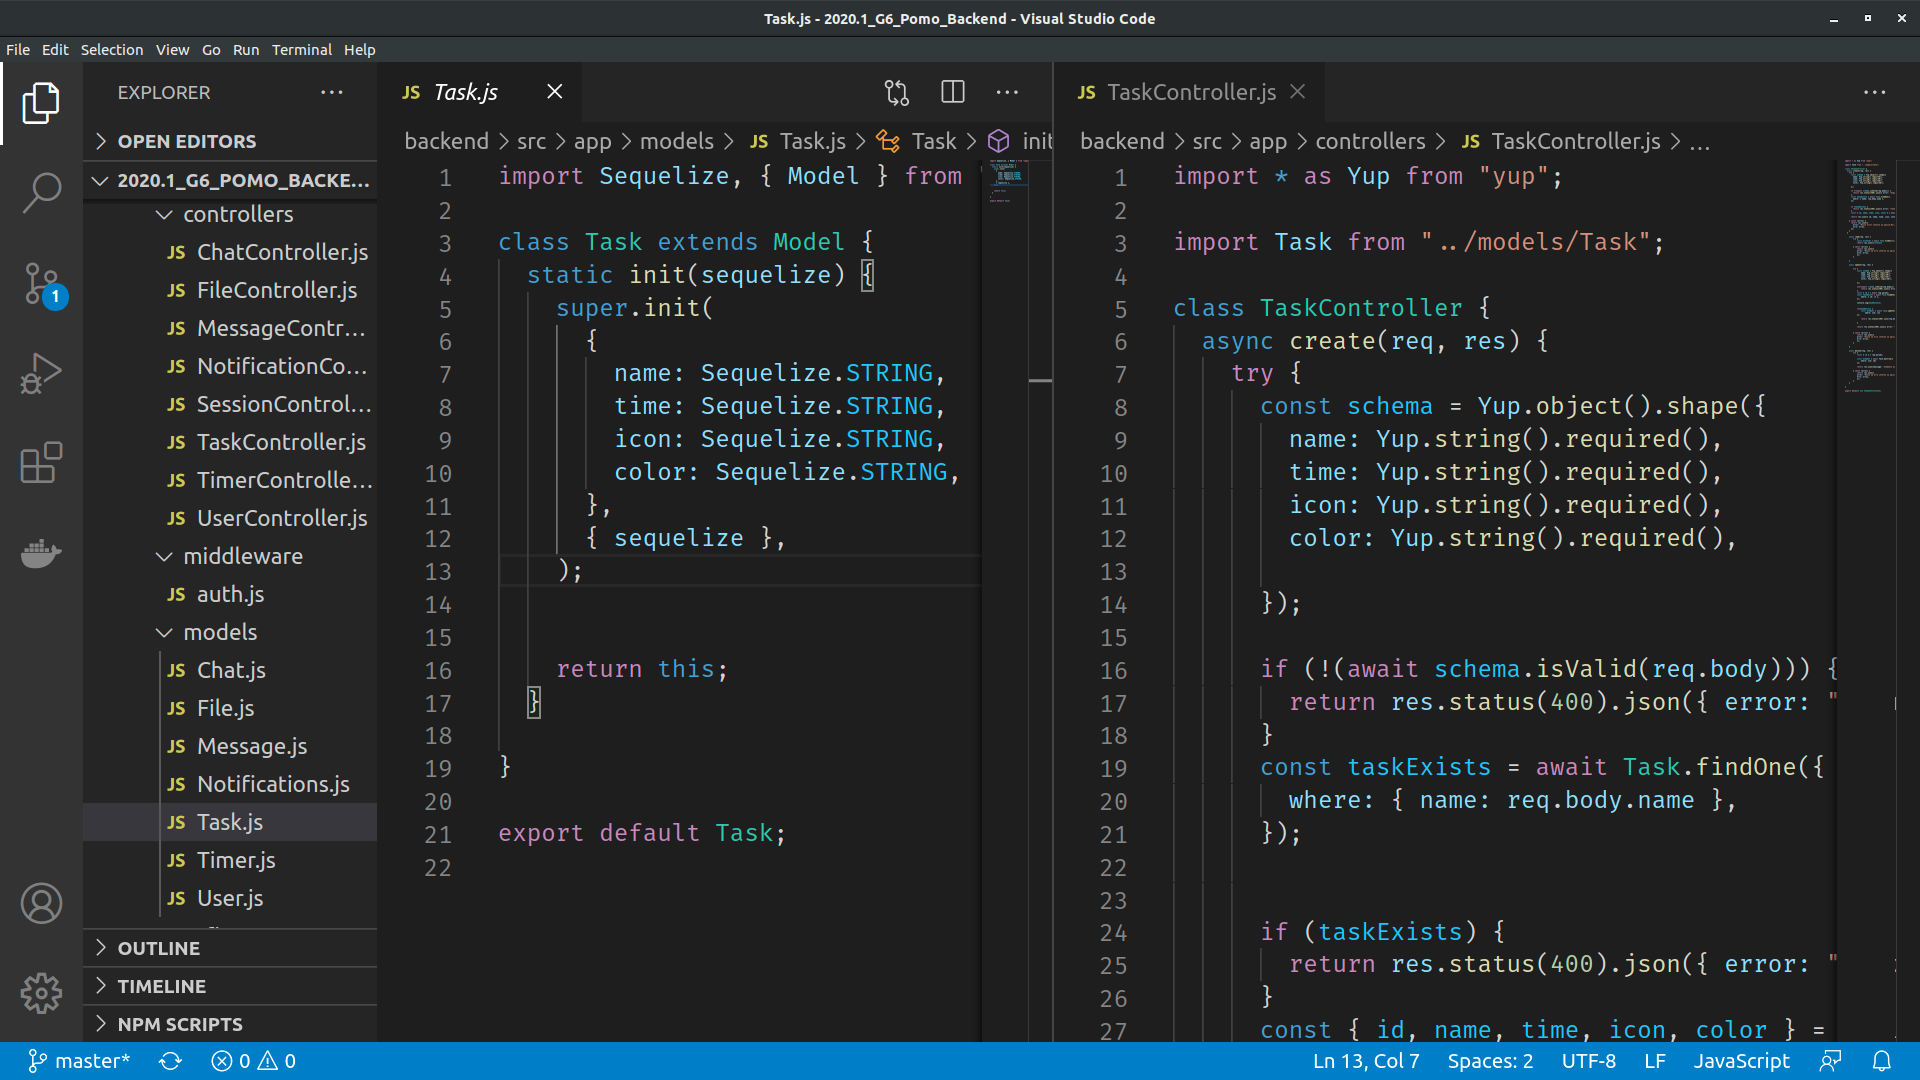
Task: Open Timer.js under models
Action: pyautogui.click(x=230, y=860)
